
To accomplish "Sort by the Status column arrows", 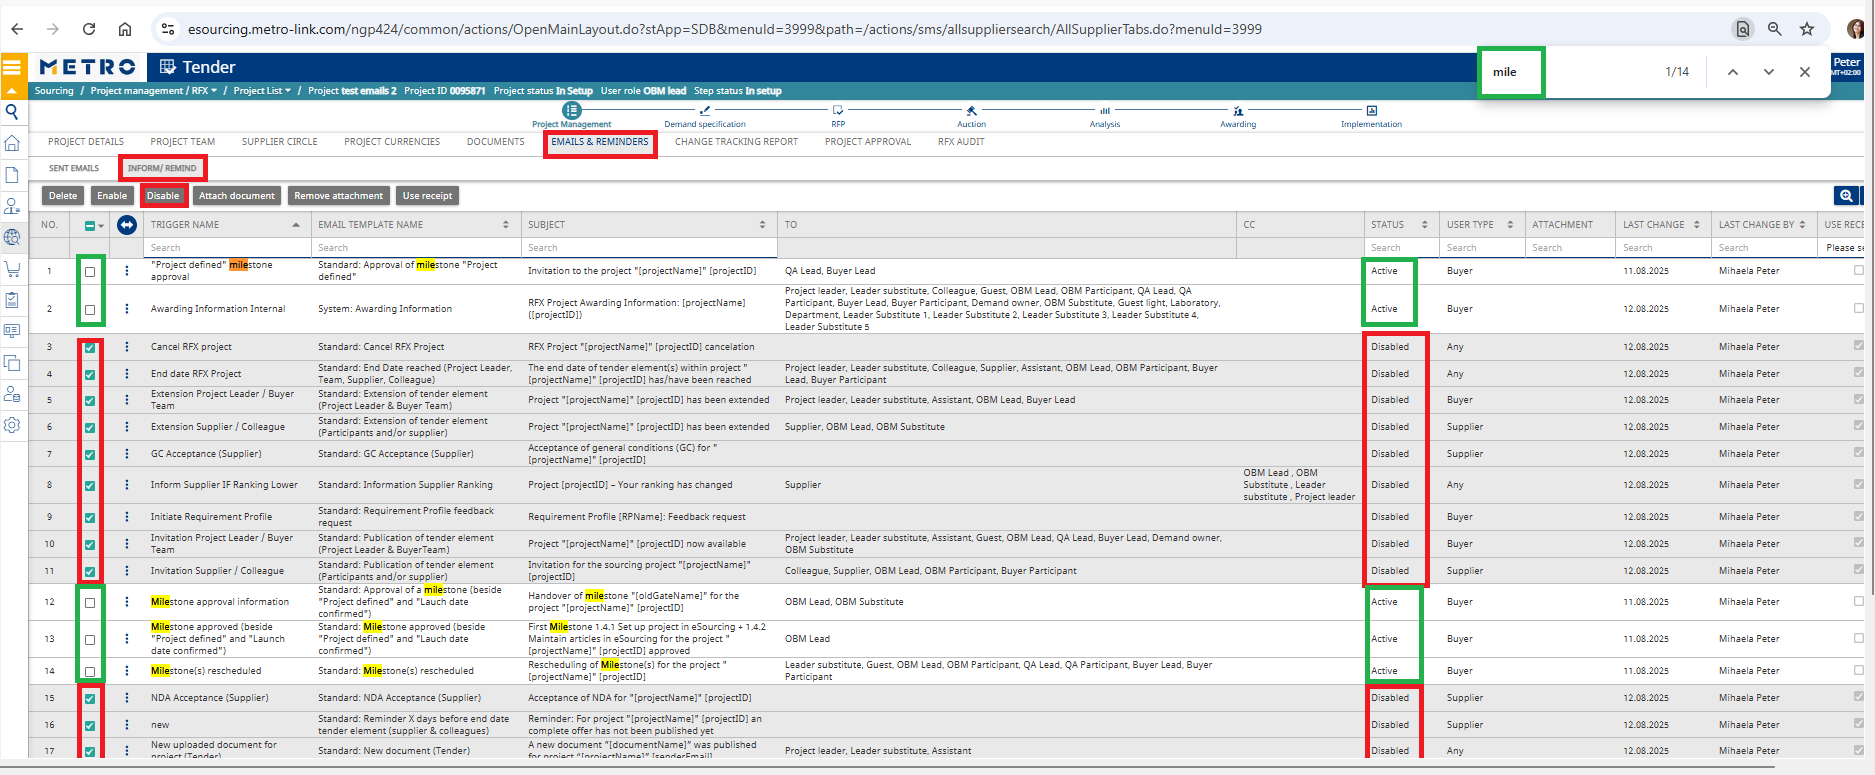I will pyautogui.click(x=1423, y=225).
